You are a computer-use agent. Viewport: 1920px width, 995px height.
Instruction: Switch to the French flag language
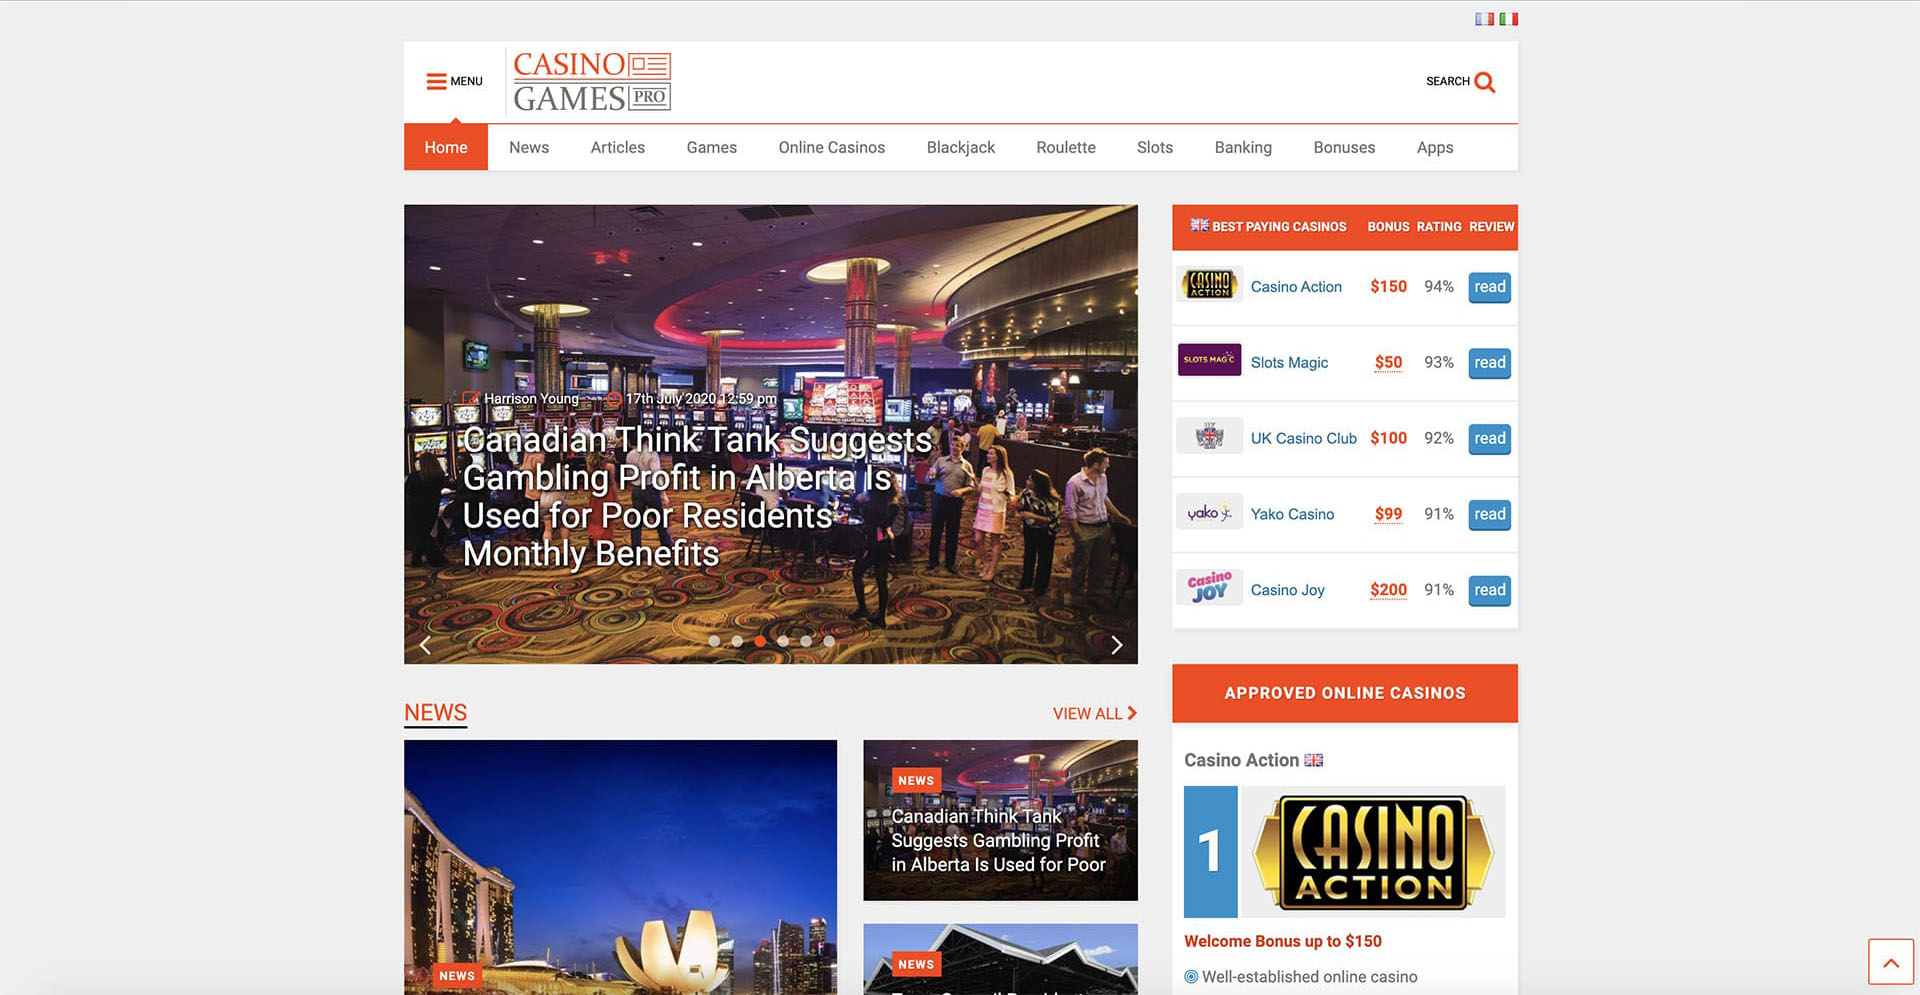click(1484, 19)
